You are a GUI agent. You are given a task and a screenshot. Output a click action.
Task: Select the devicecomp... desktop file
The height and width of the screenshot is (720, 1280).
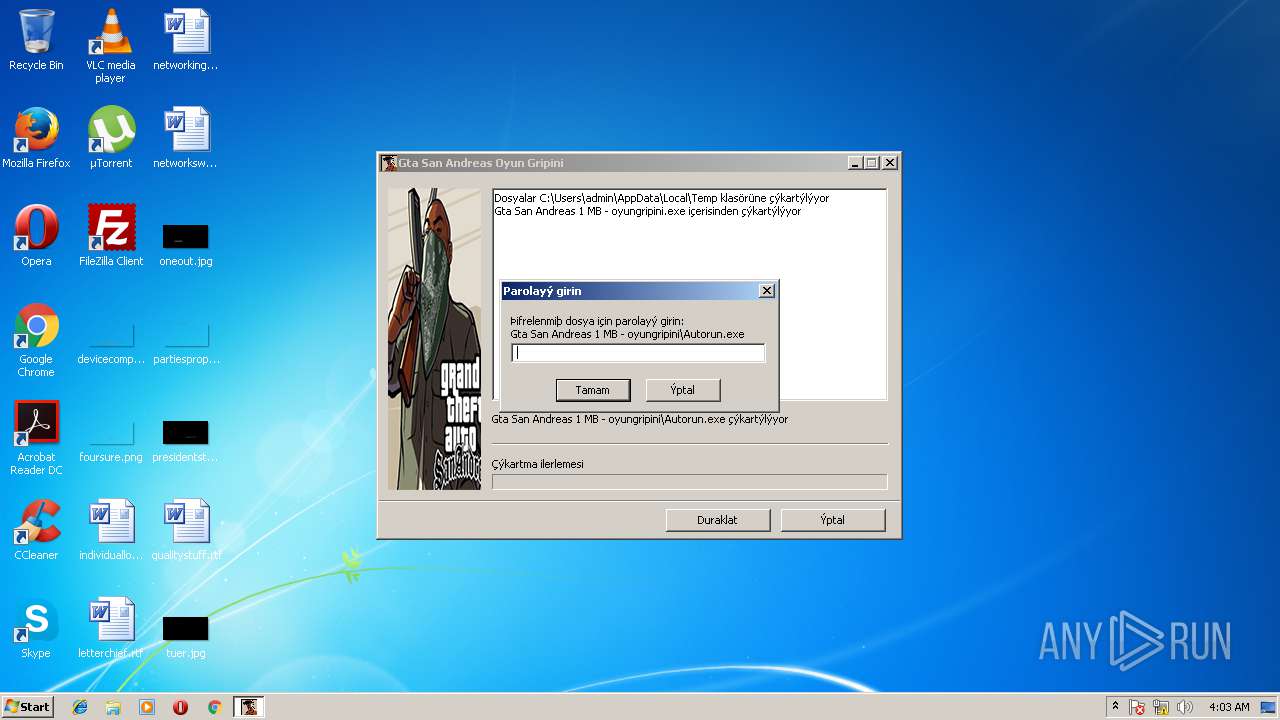(110, 345)
